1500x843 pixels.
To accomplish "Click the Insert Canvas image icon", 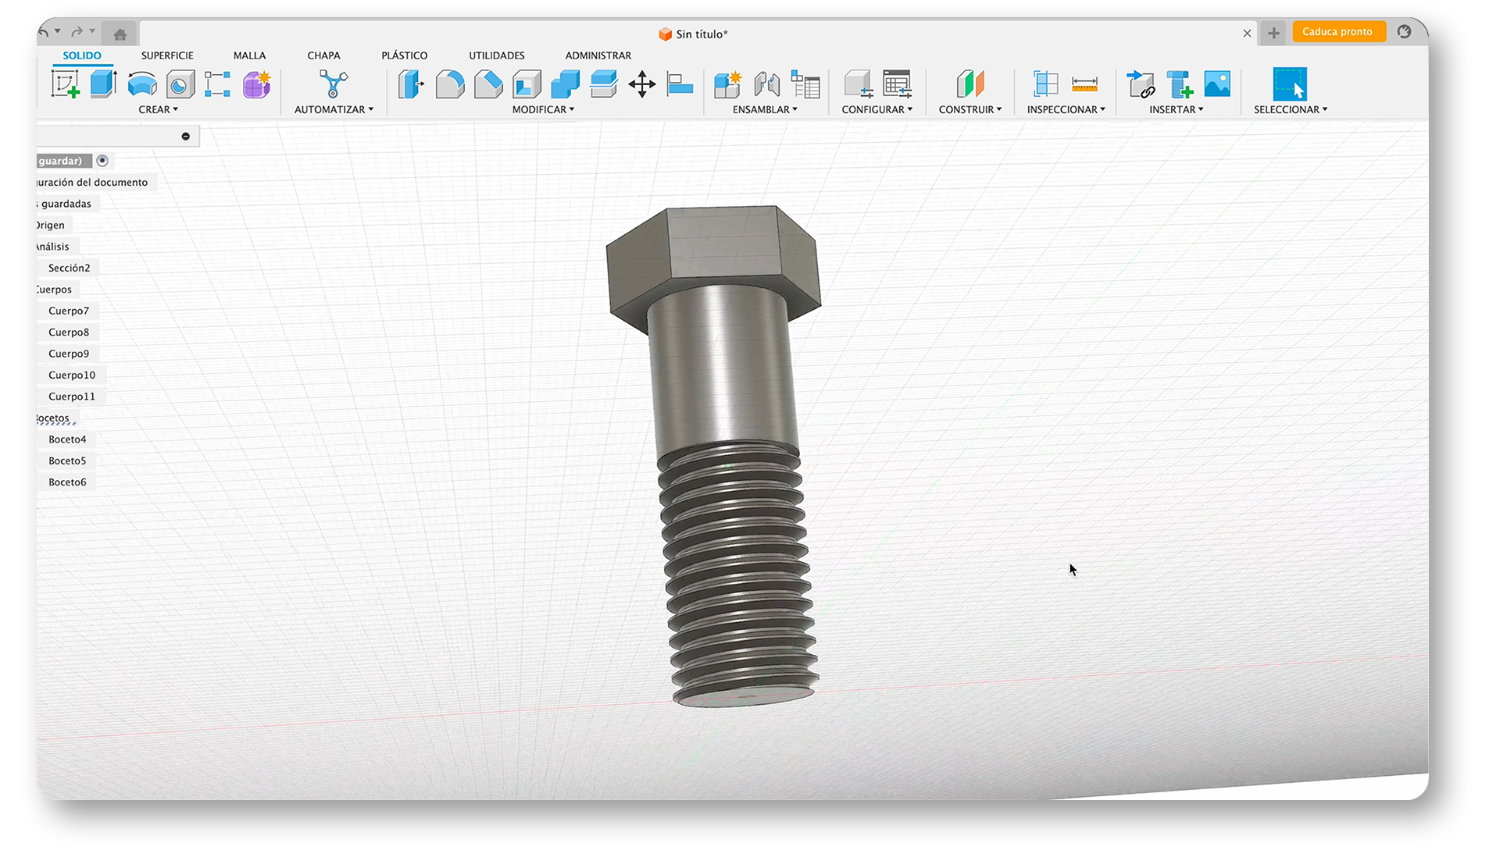I will [1217, 85].
